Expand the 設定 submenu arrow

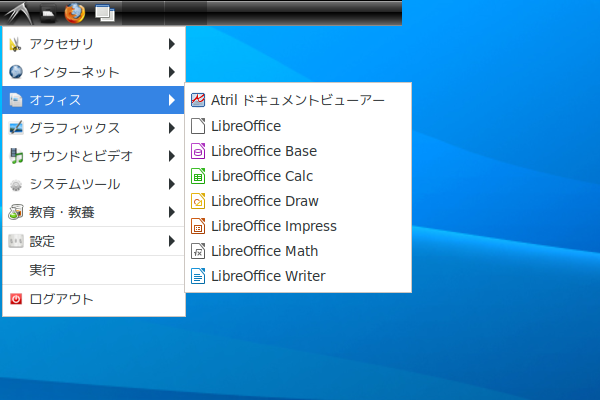click(172, 241)
